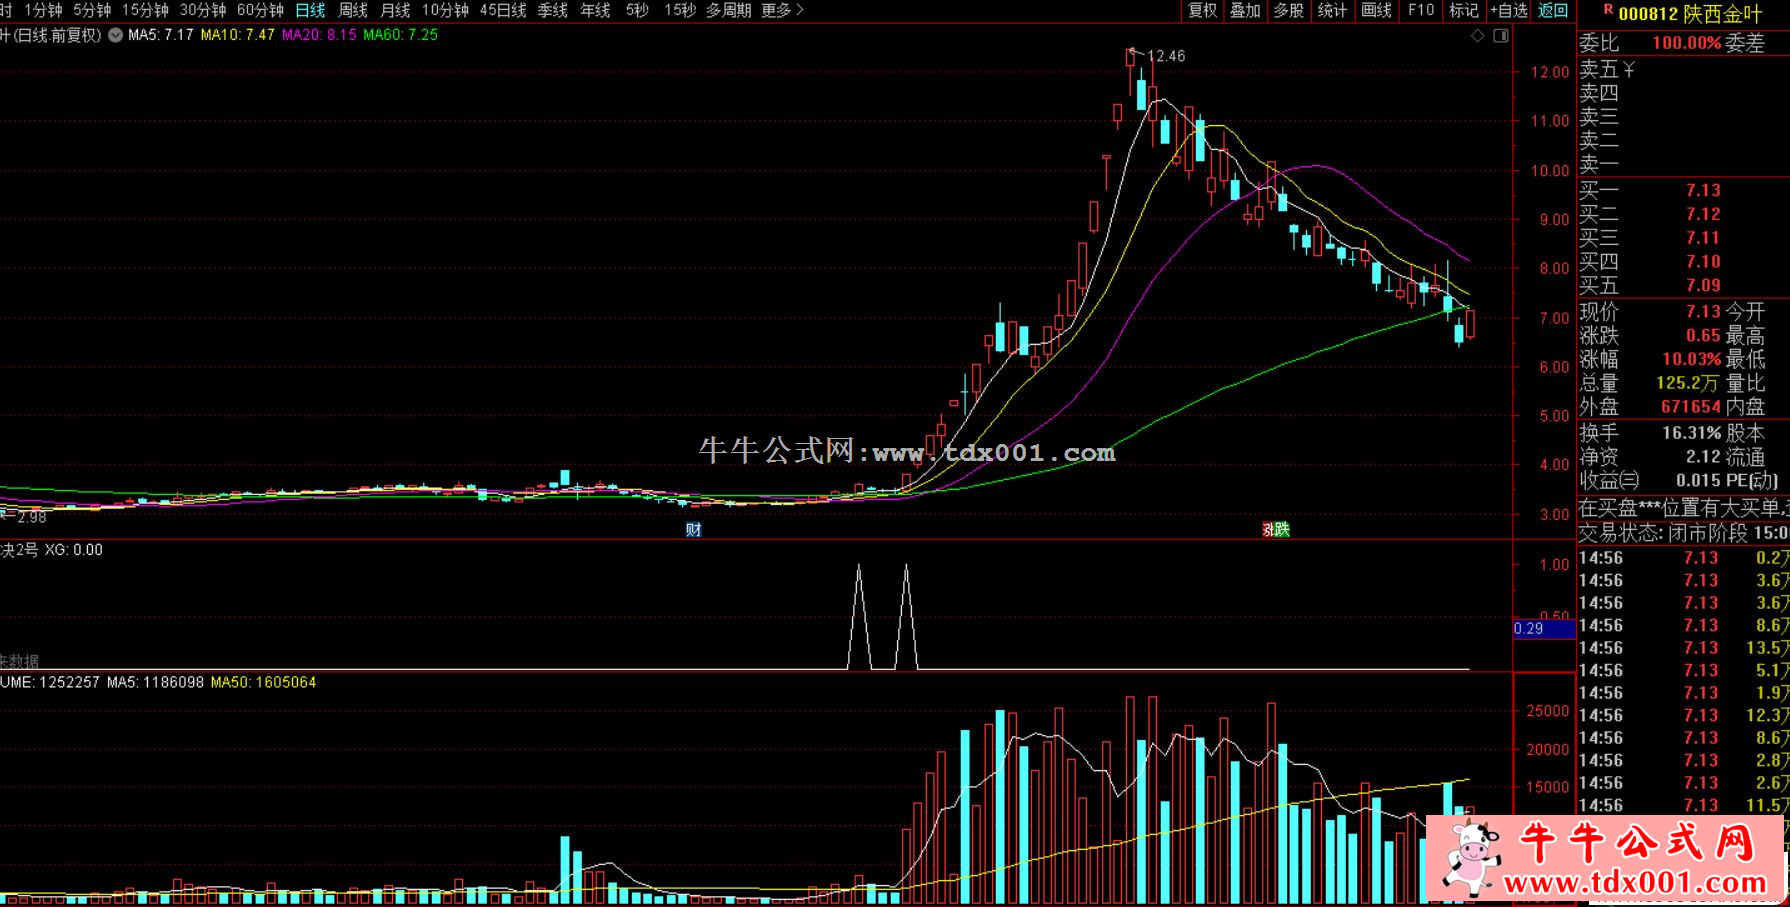Screen dimensions: 1790x907
Task: Choose the 45日线 period
Action: [503, 10]
